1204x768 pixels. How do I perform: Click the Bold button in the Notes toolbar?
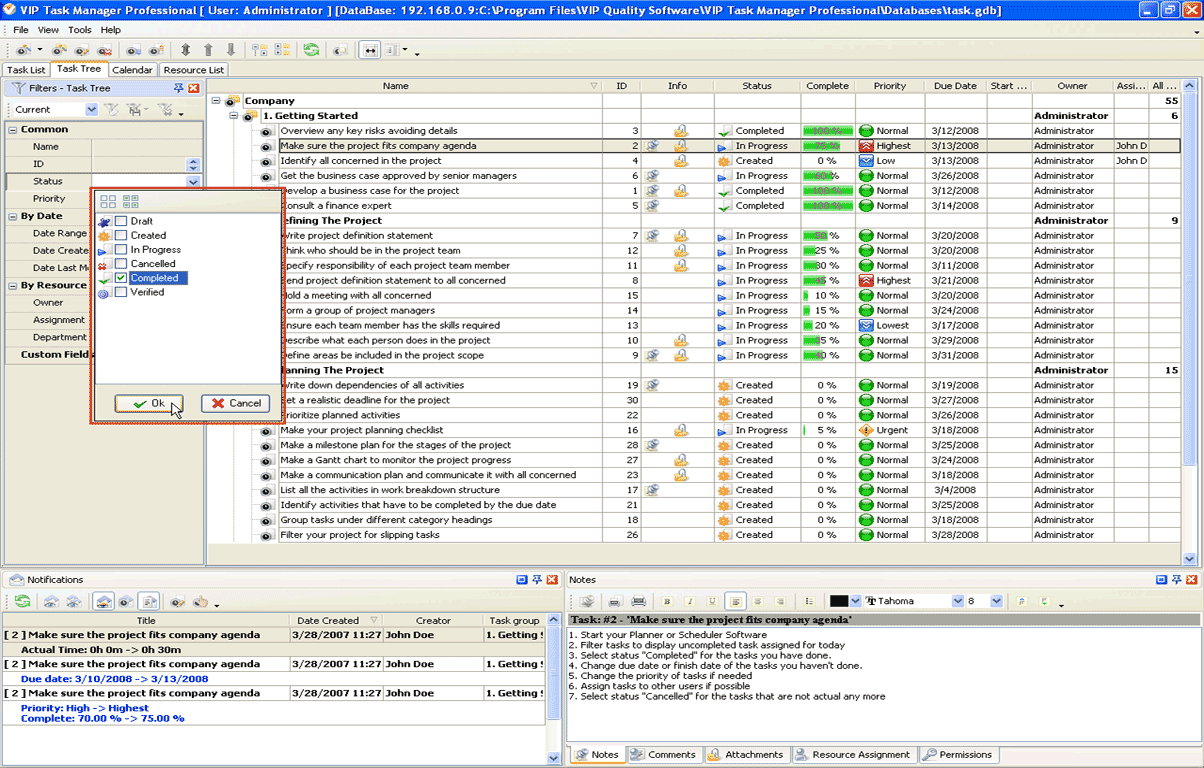click(665, 601)
